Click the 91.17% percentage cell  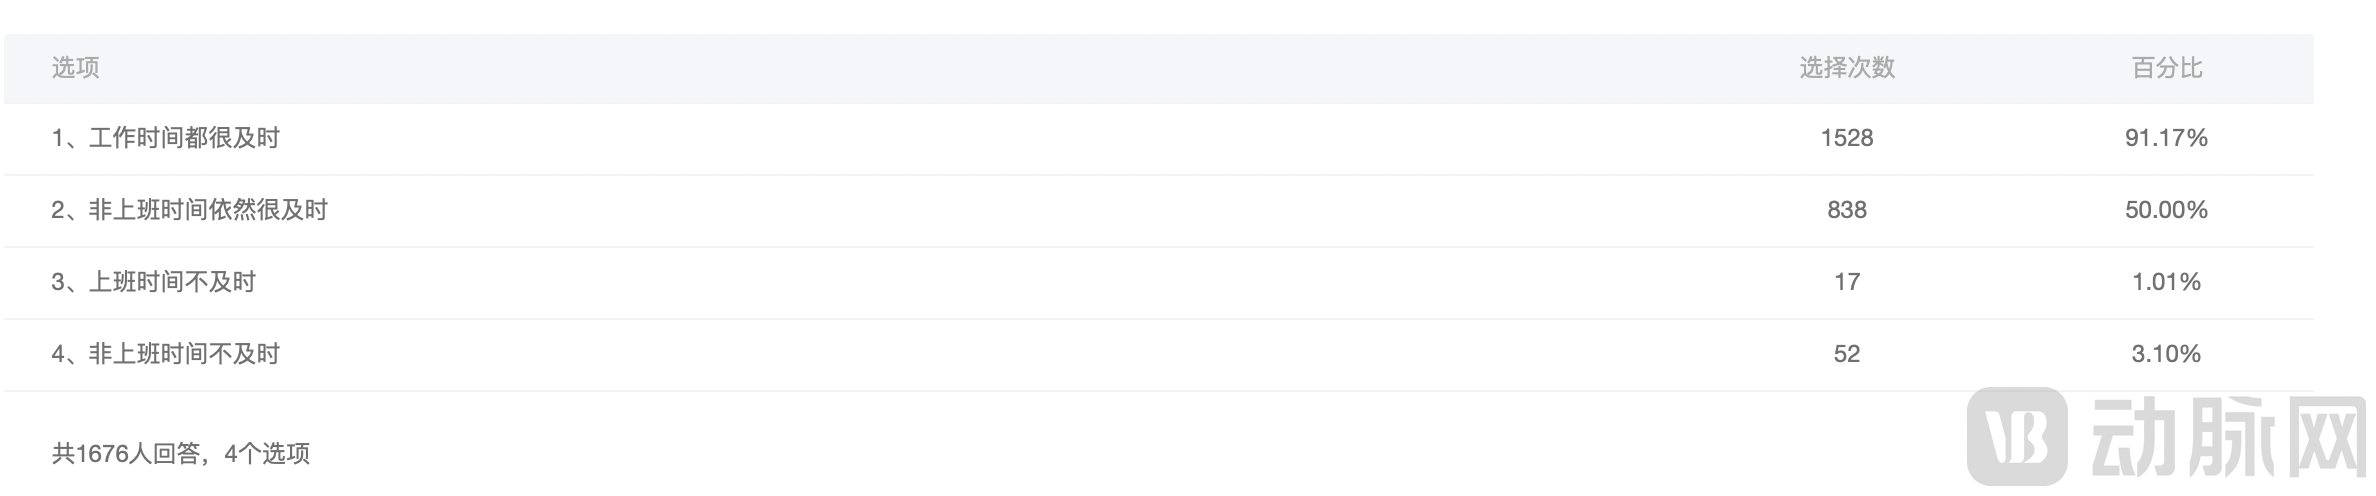[x=2166, y=138]
